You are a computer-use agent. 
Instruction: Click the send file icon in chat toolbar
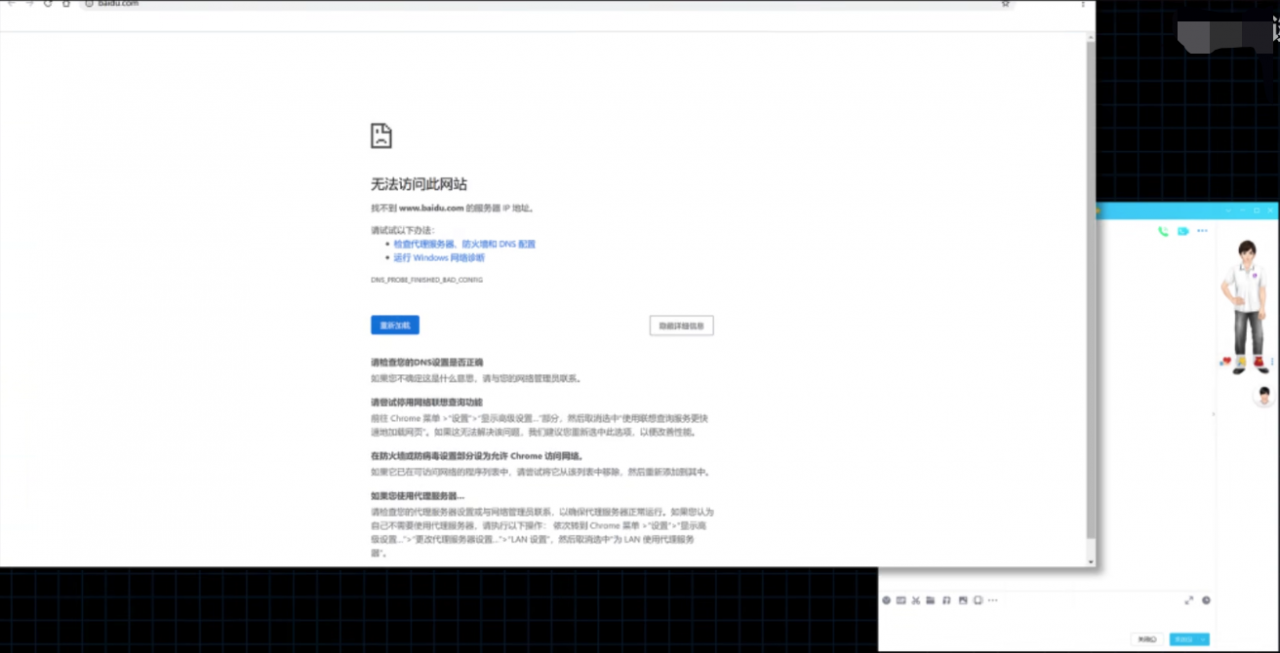(x=929, y=600)
